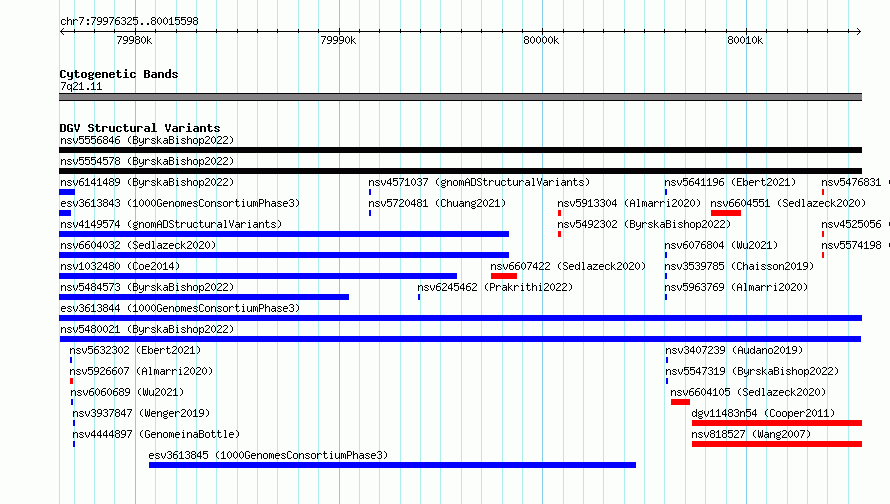890x504 pixels.
Task: Open nsv1032480 (Coe2014) variant
Action: 120,266
